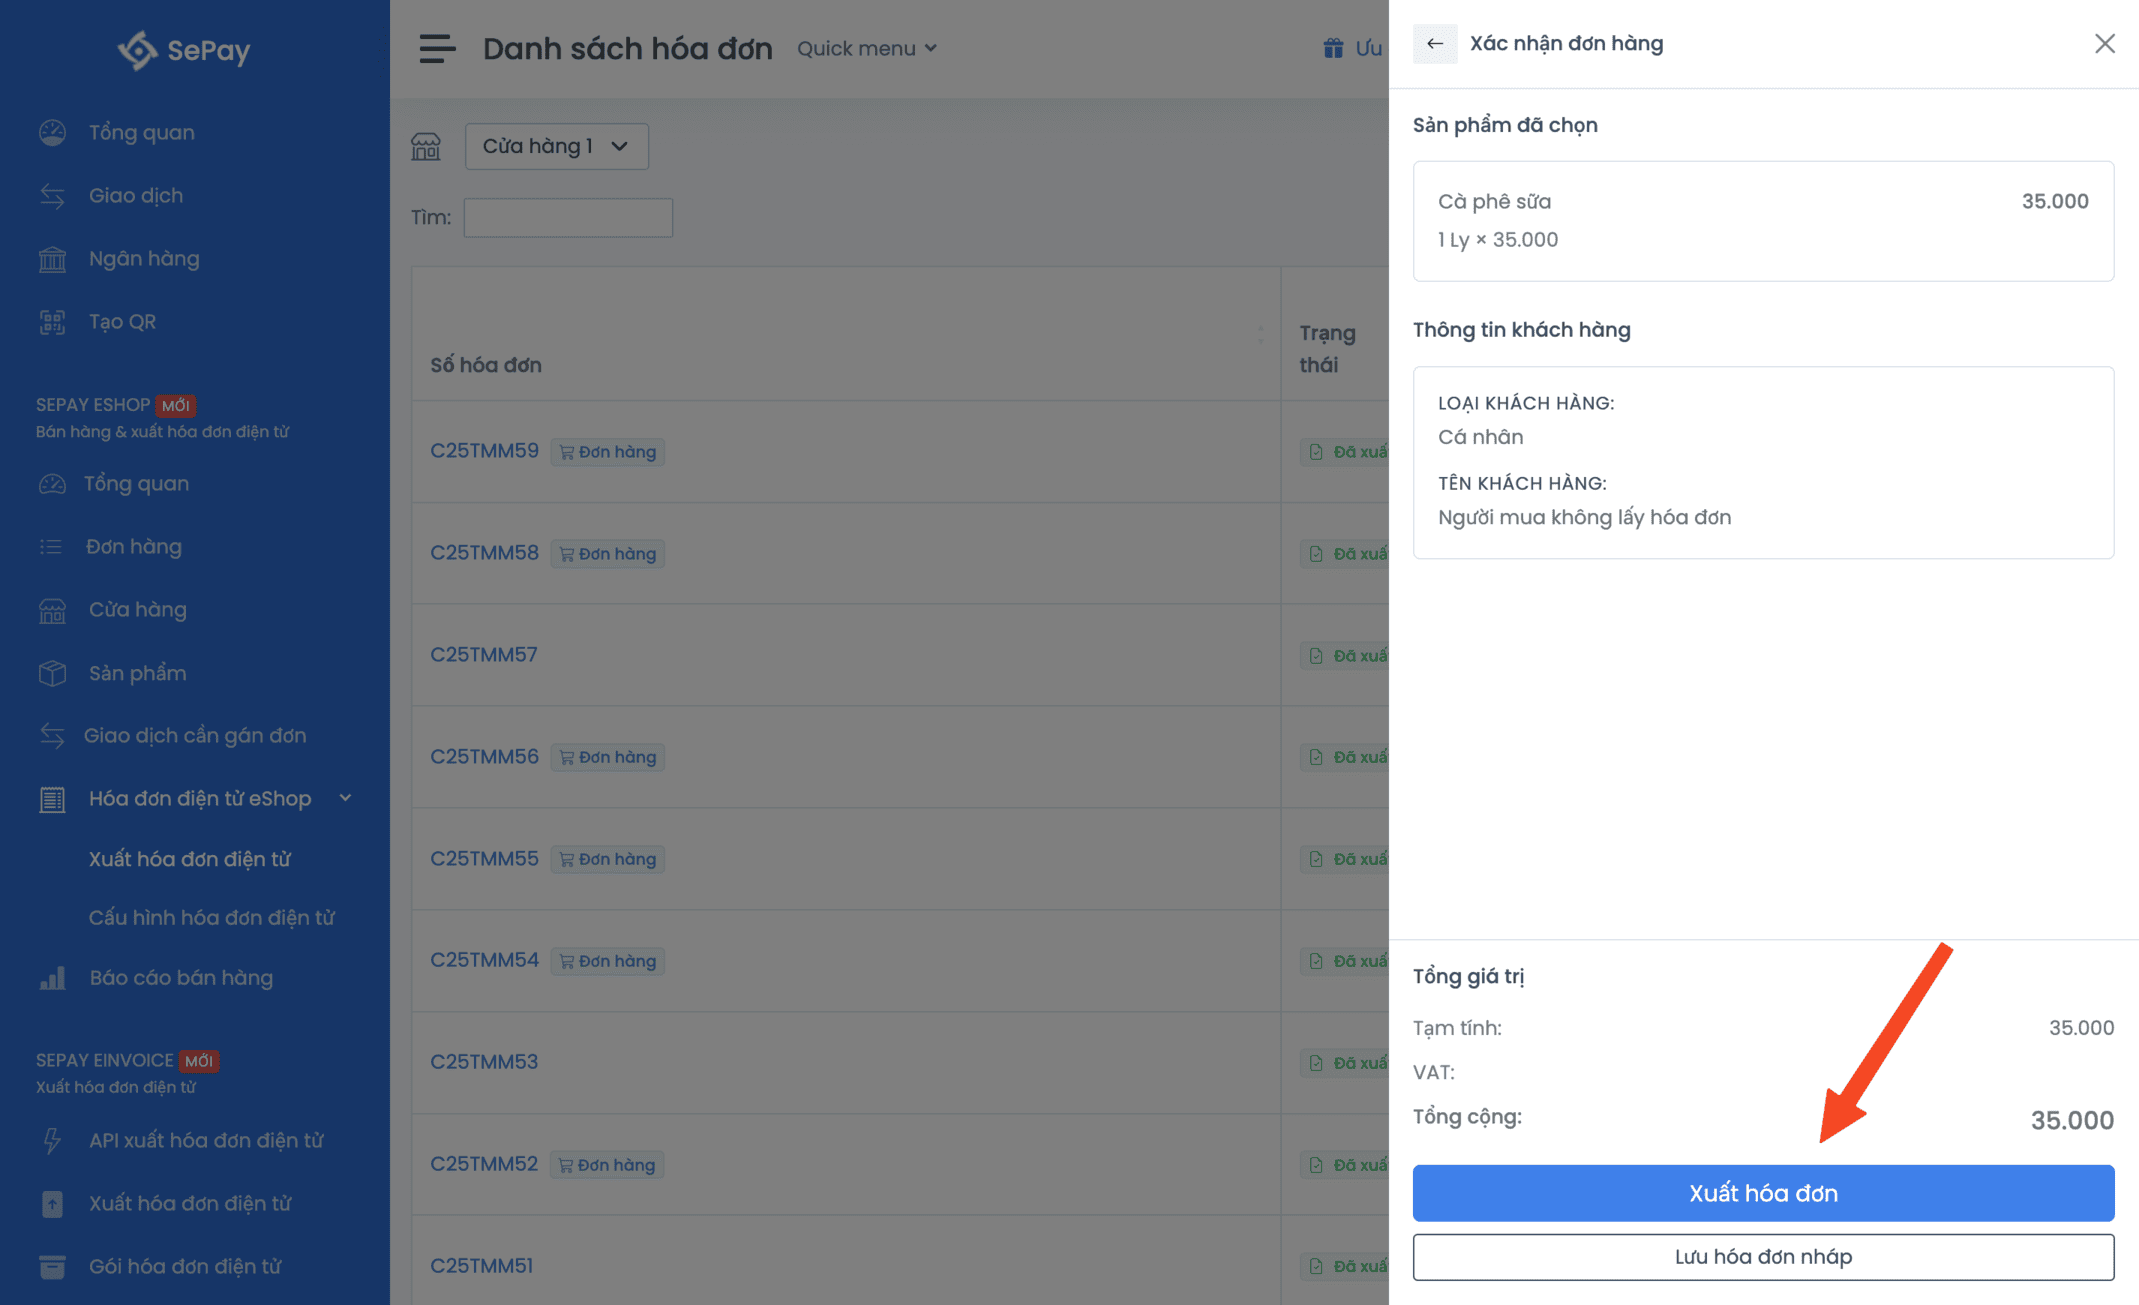Click the Xuất hóa đơn button
2139x1305 pixels.
pyautogui.click(x=1762, y=1193)
